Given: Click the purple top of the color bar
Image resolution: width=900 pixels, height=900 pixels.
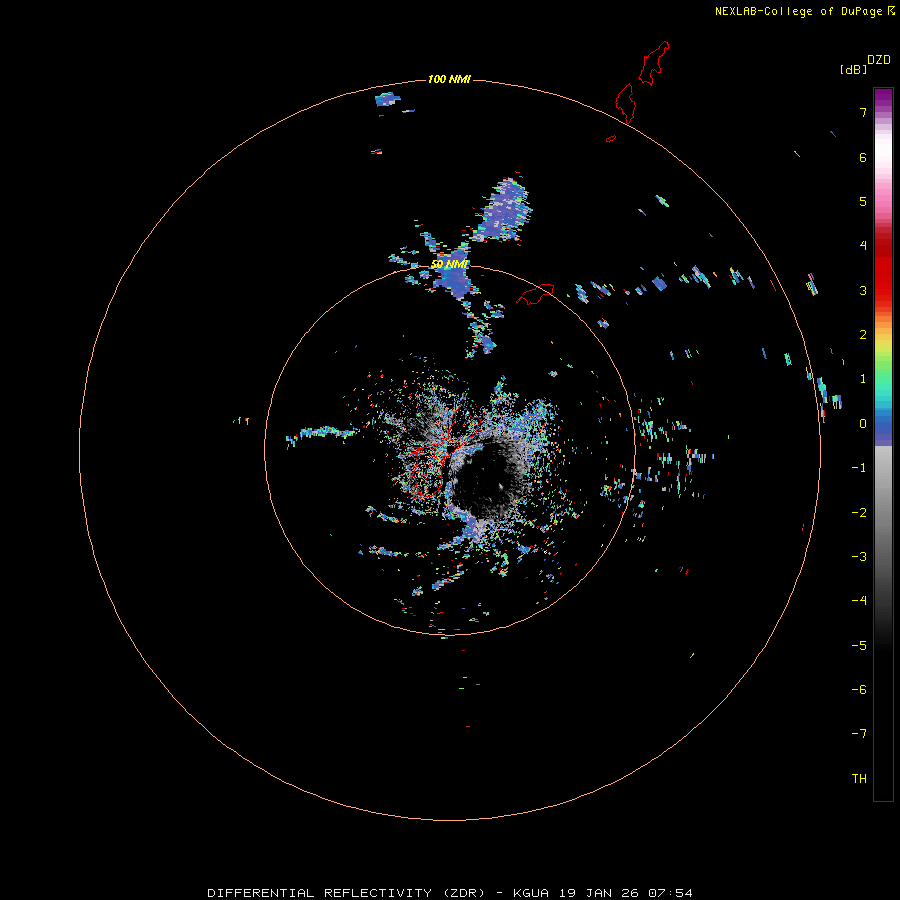Looking at the screenshot, I should (883, 98).
